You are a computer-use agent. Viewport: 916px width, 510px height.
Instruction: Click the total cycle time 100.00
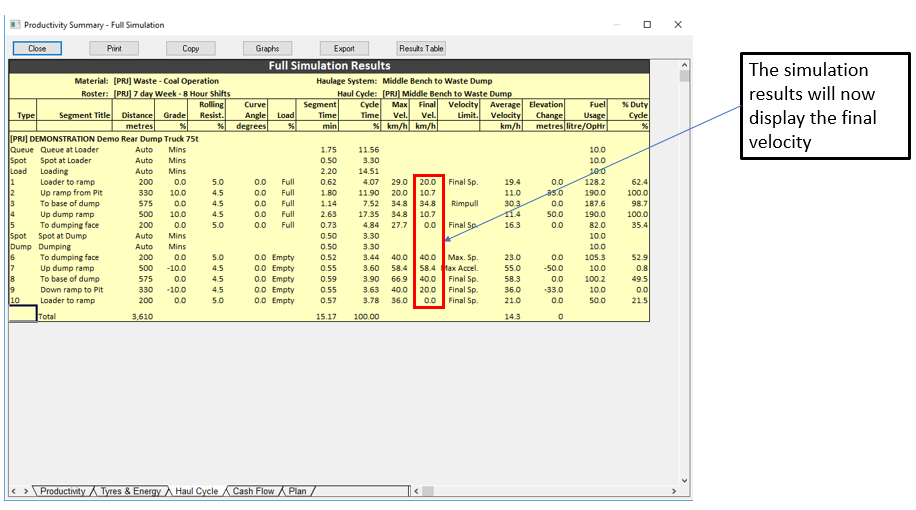click(x=367, y=317)
